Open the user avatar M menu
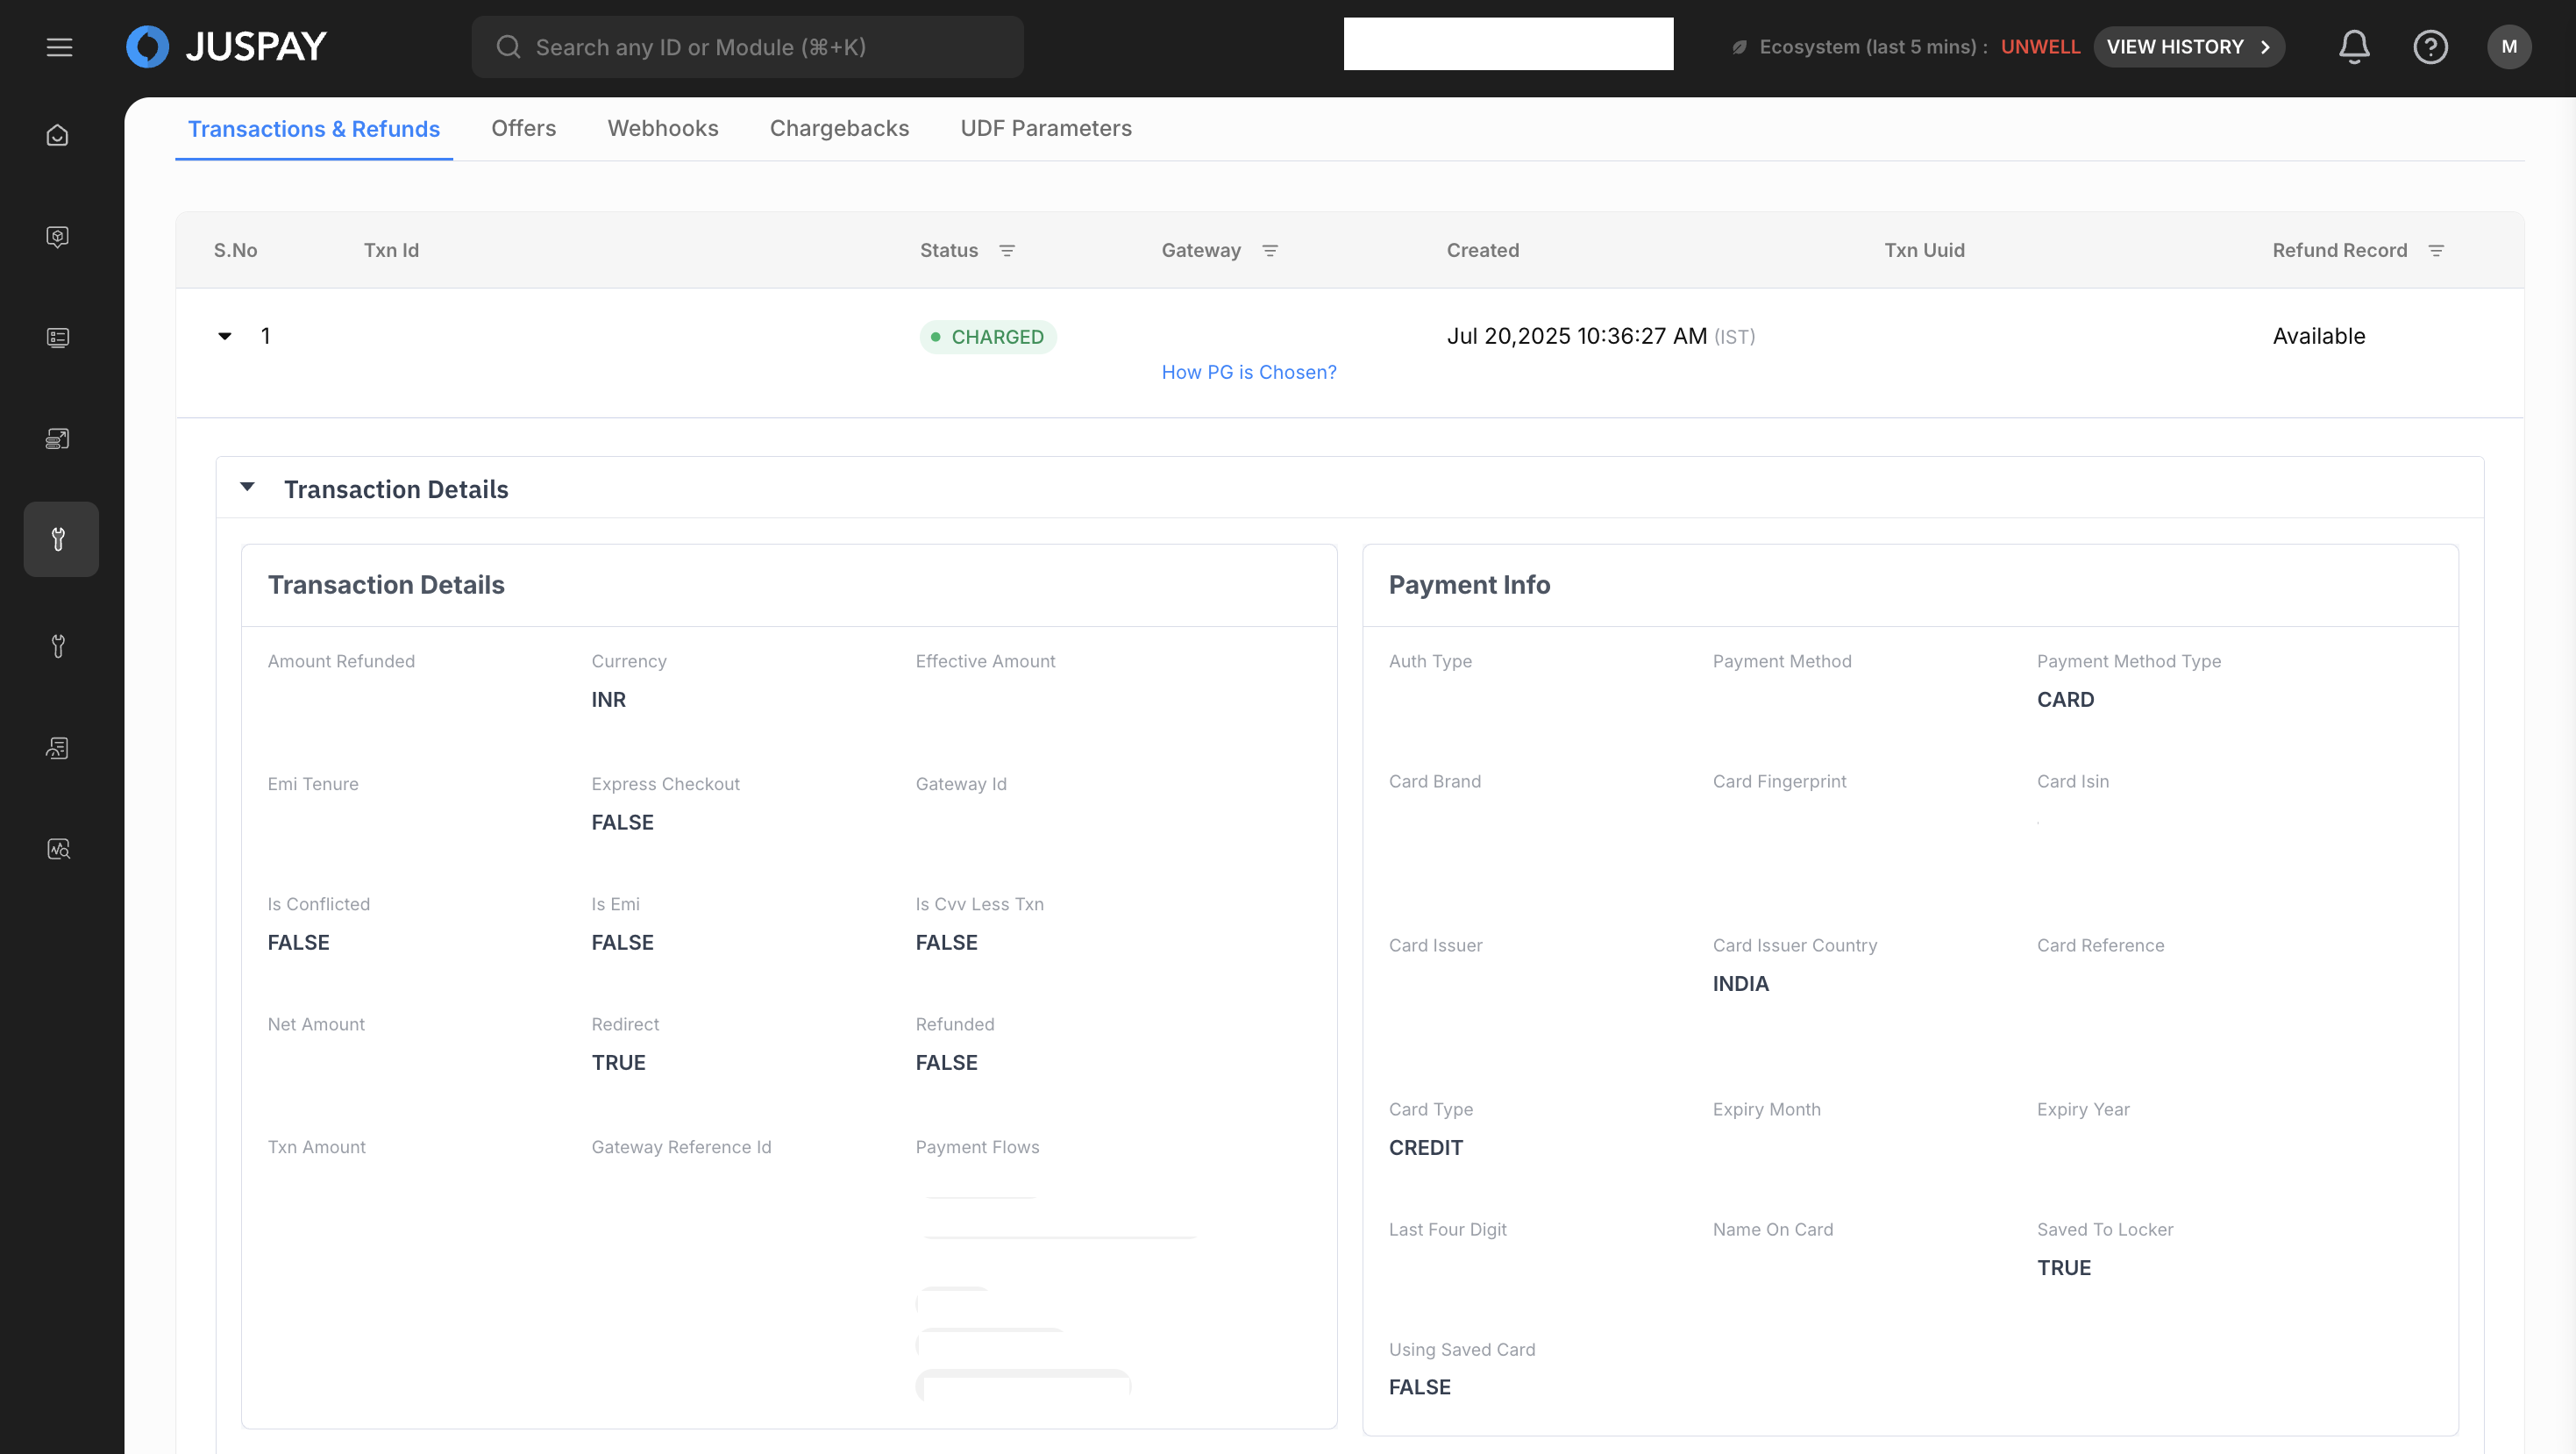Screen dimensions: 2576x1454 pyautogui.click(x=2508, y=47)
